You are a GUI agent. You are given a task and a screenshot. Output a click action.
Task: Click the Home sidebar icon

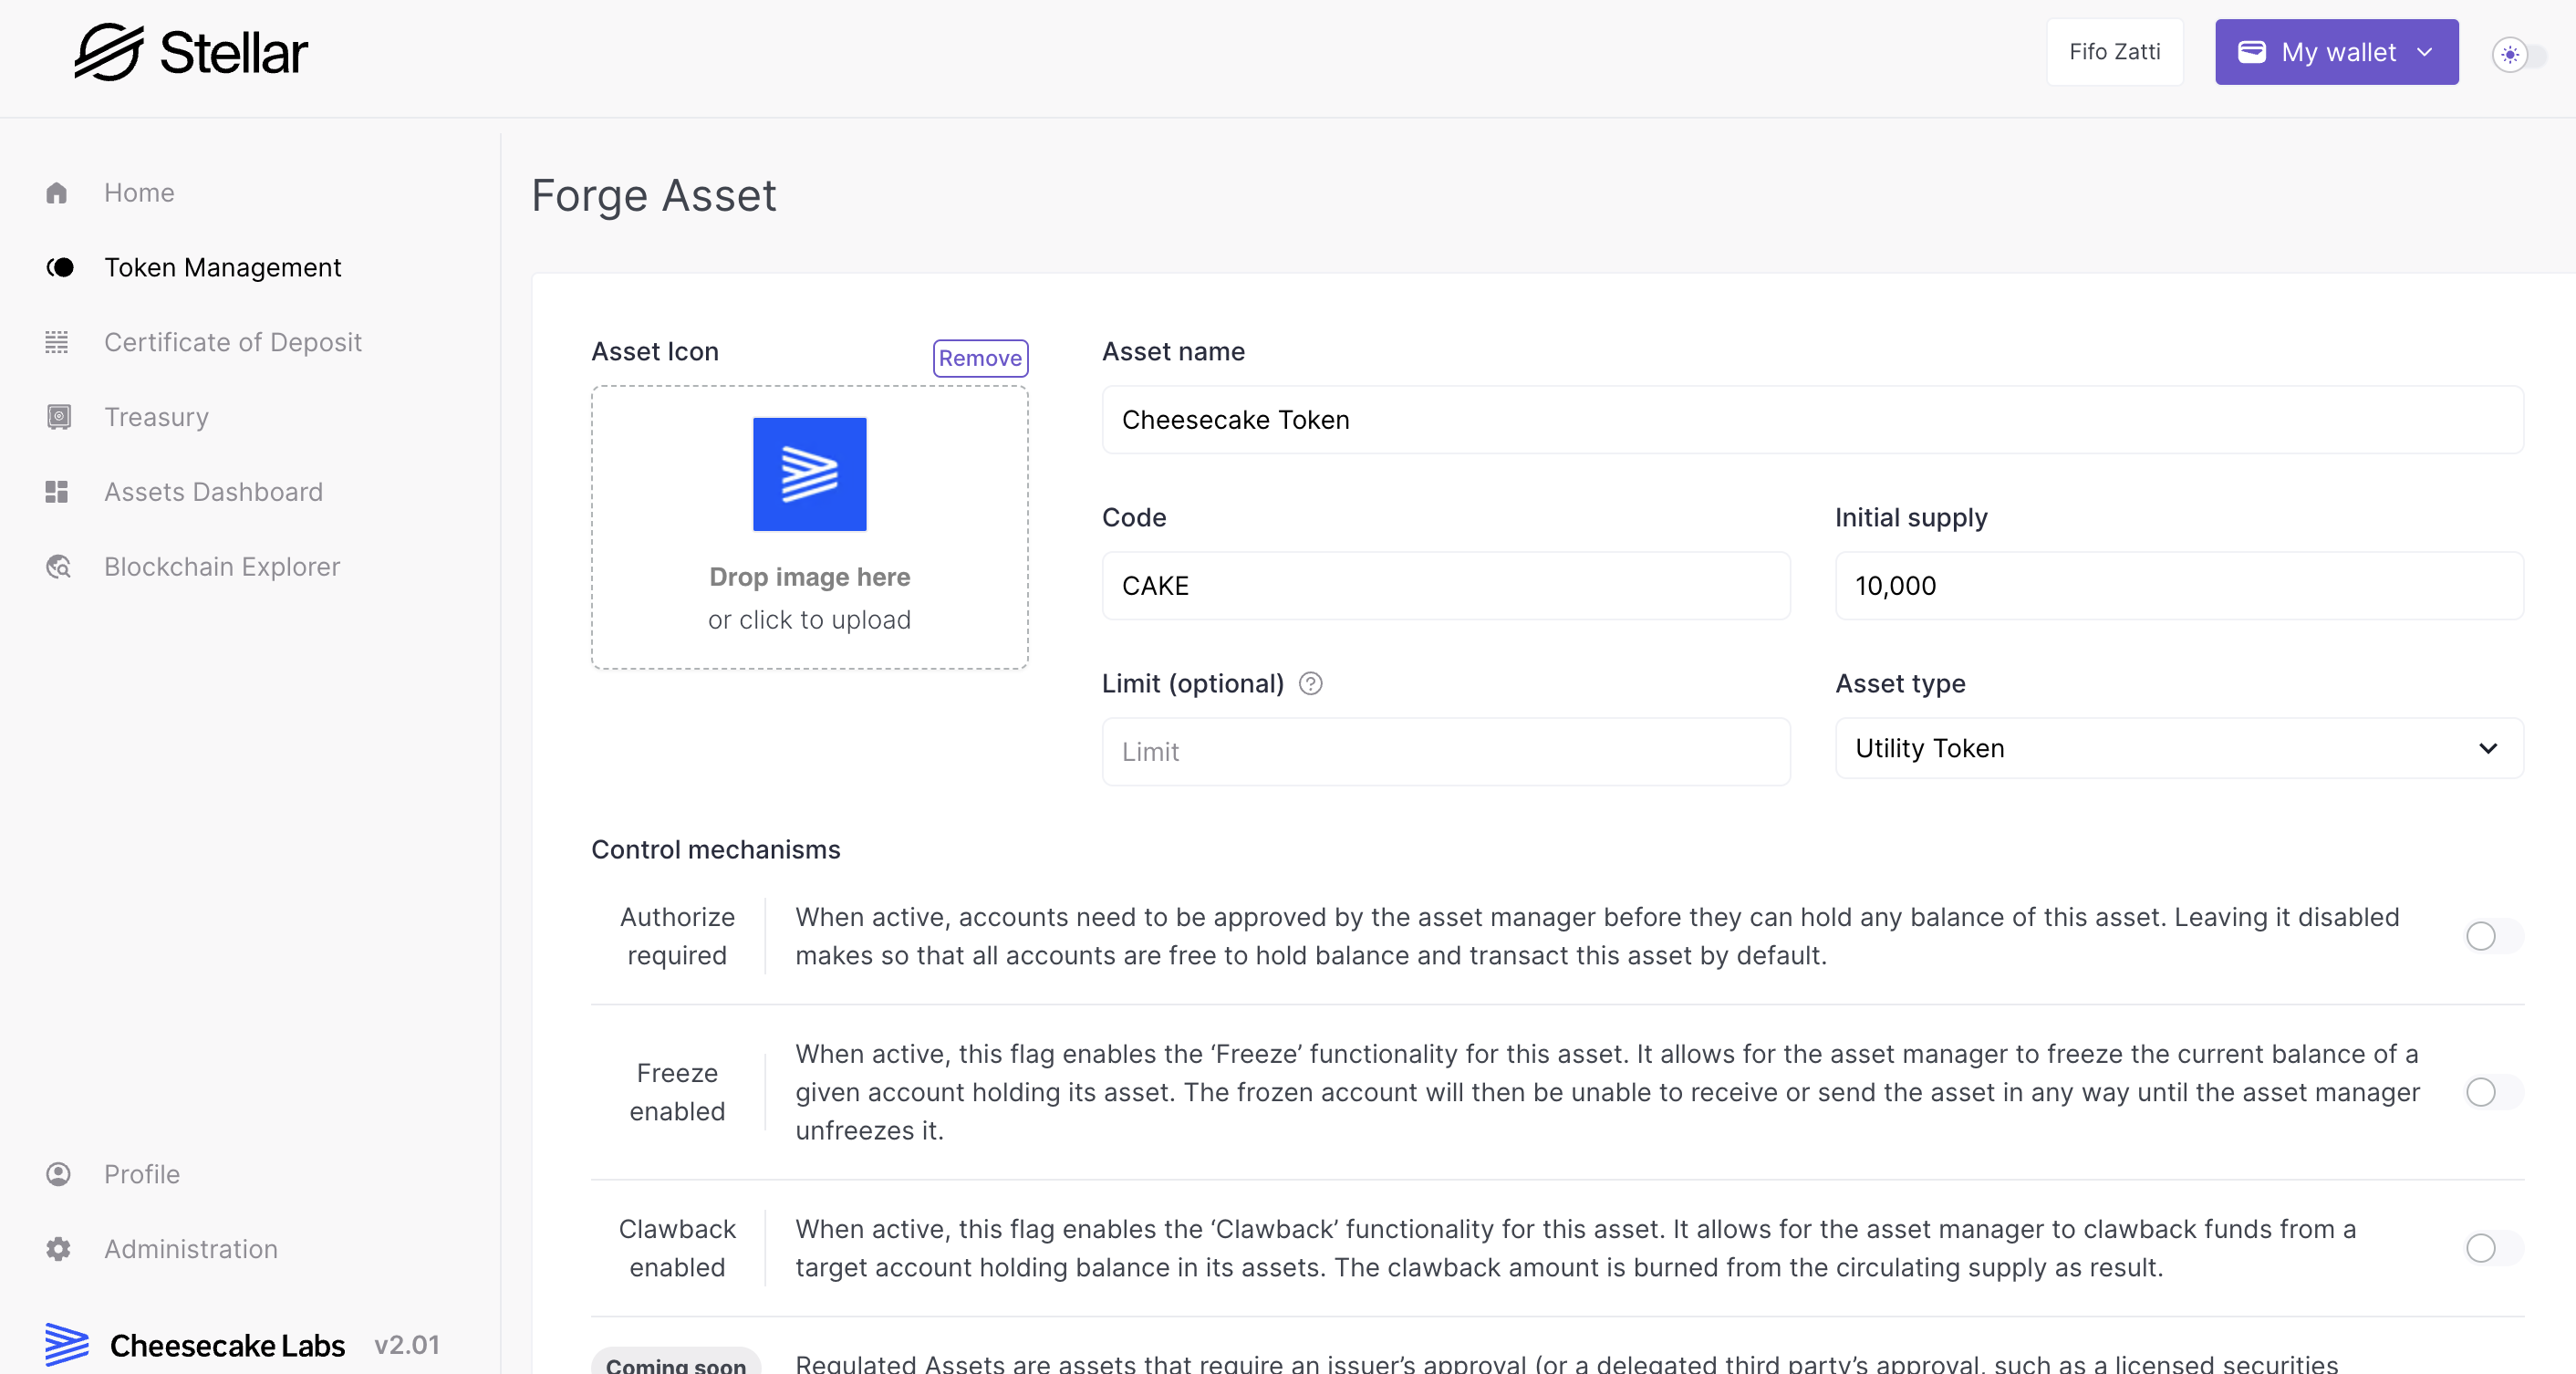coord(57,193)
